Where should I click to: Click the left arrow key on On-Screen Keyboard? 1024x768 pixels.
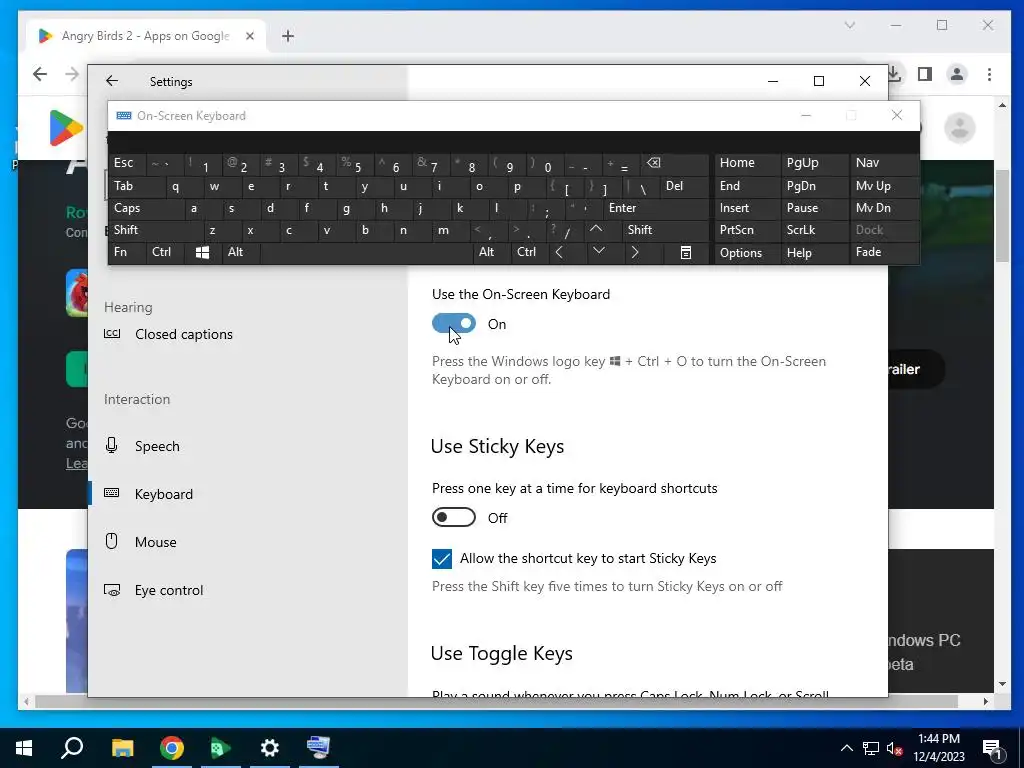(x=560, y=252)
